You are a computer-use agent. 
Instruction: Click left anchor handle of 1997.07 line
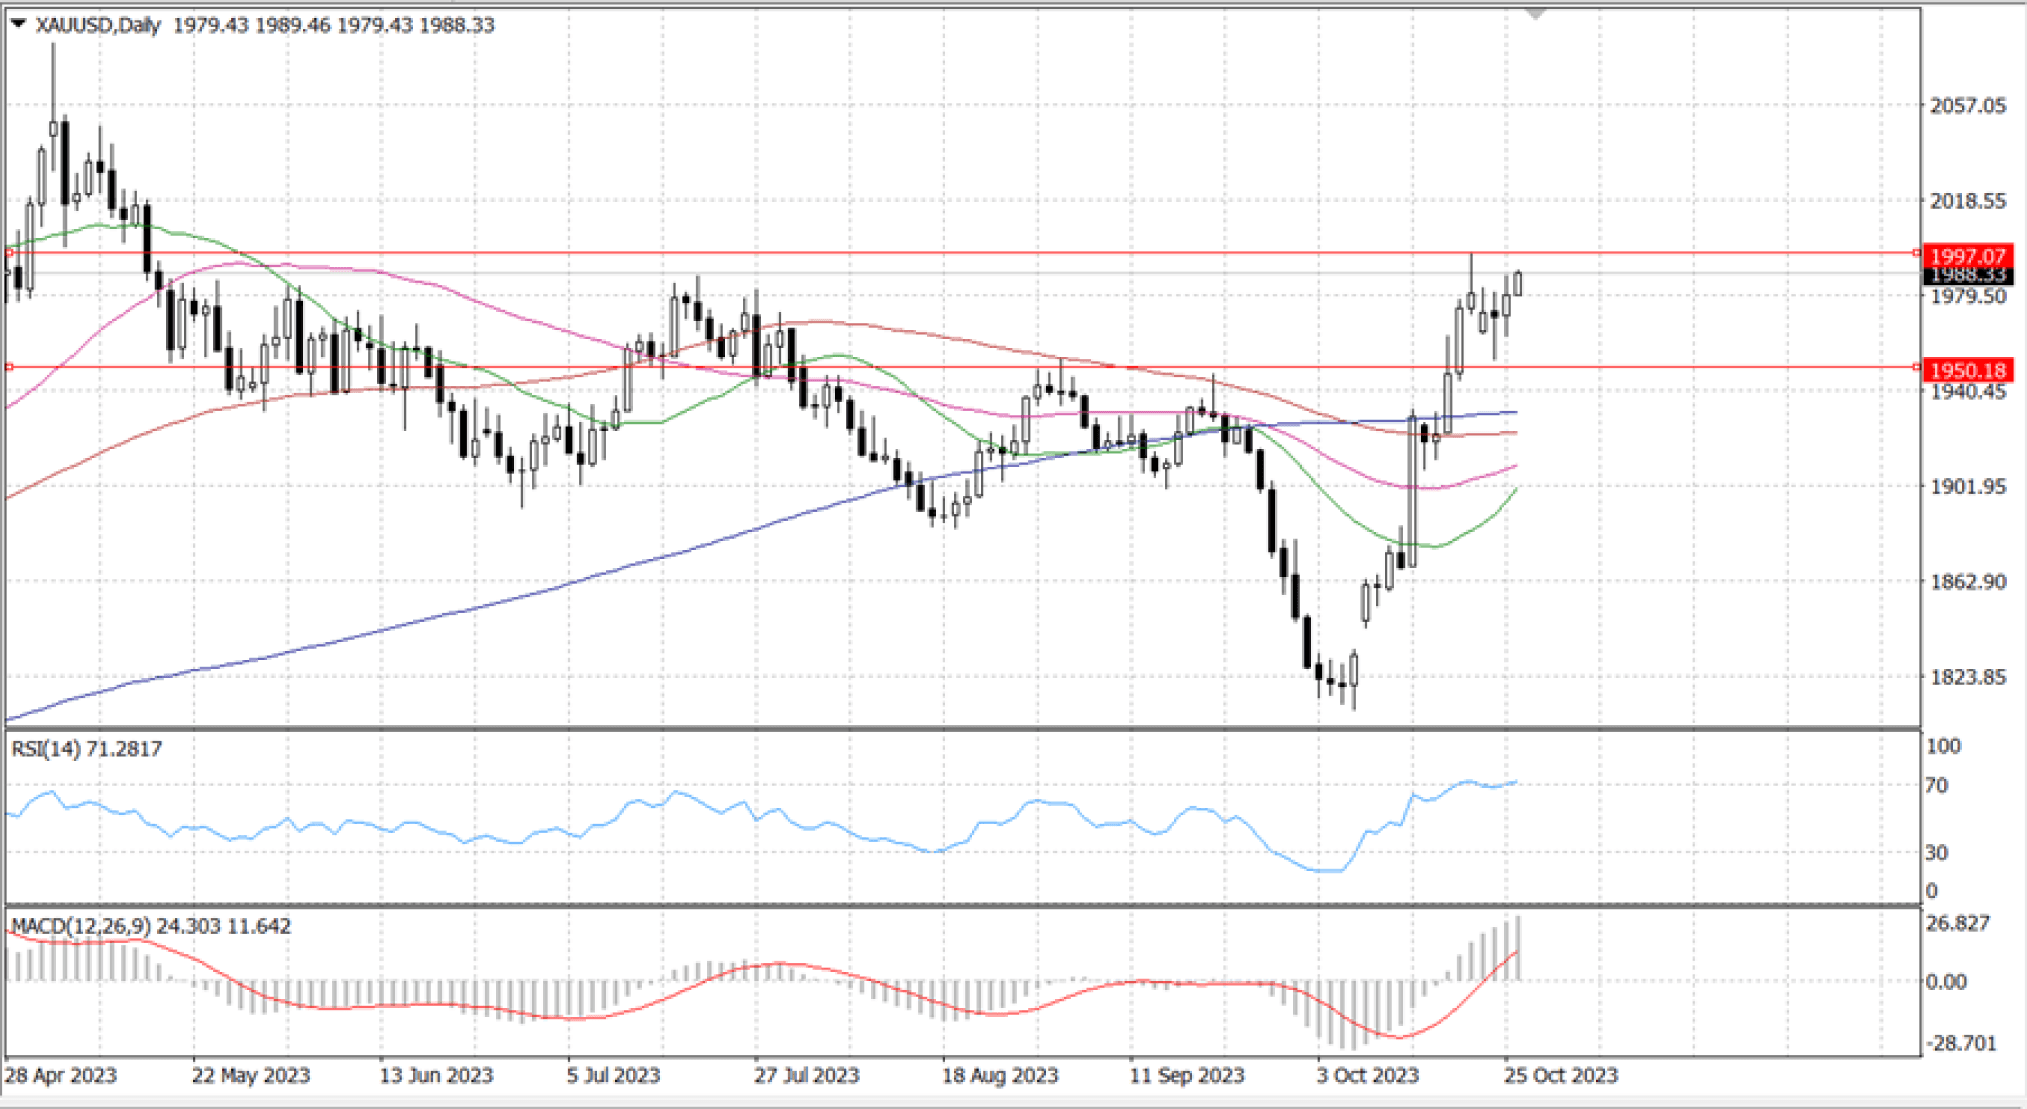[9, 253]
